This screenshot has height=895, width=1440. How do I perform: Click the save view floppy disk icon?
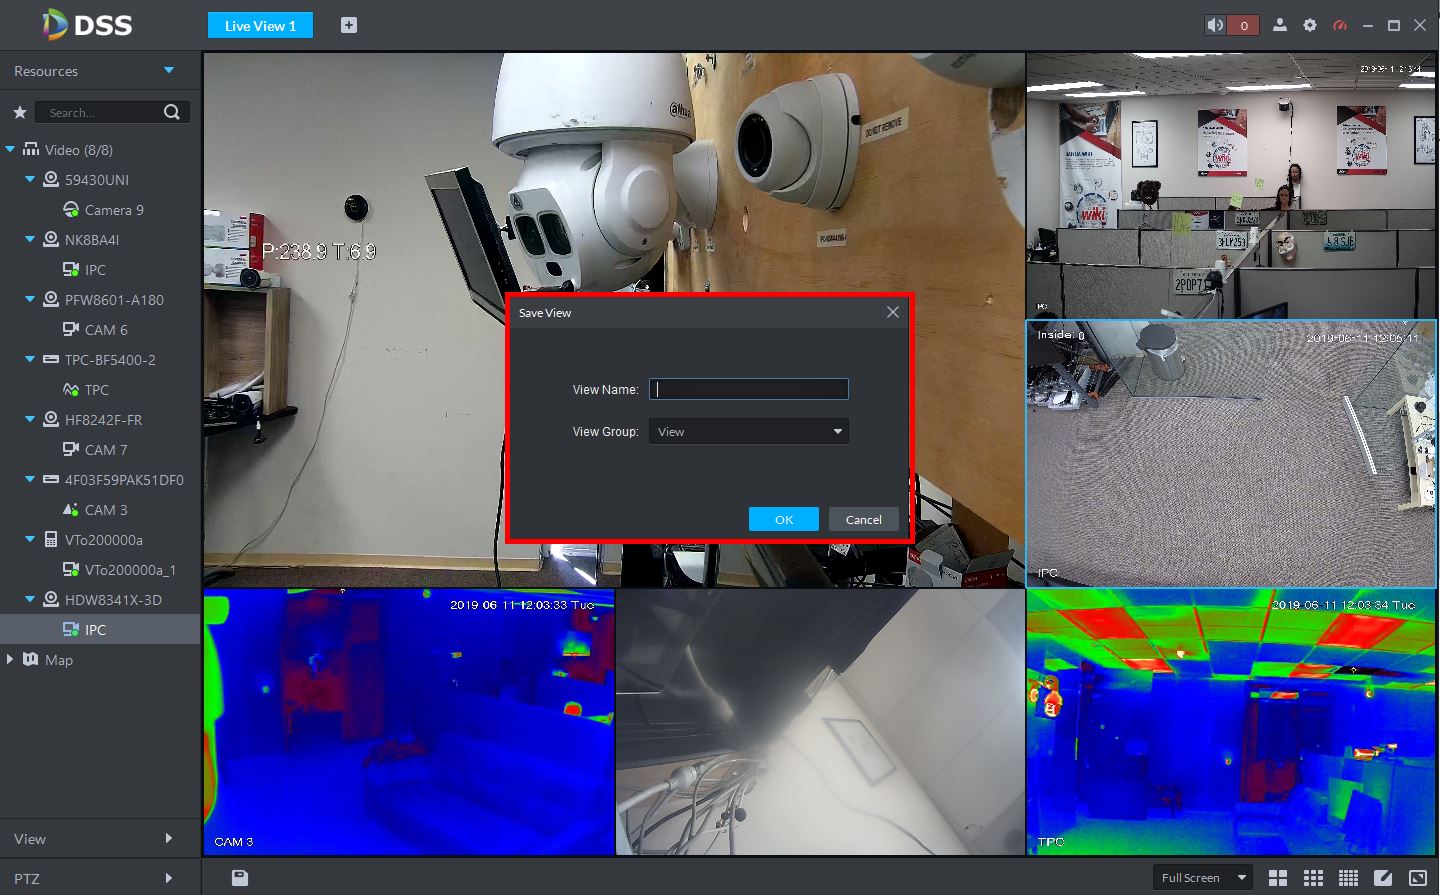click(x=240, y=877)
